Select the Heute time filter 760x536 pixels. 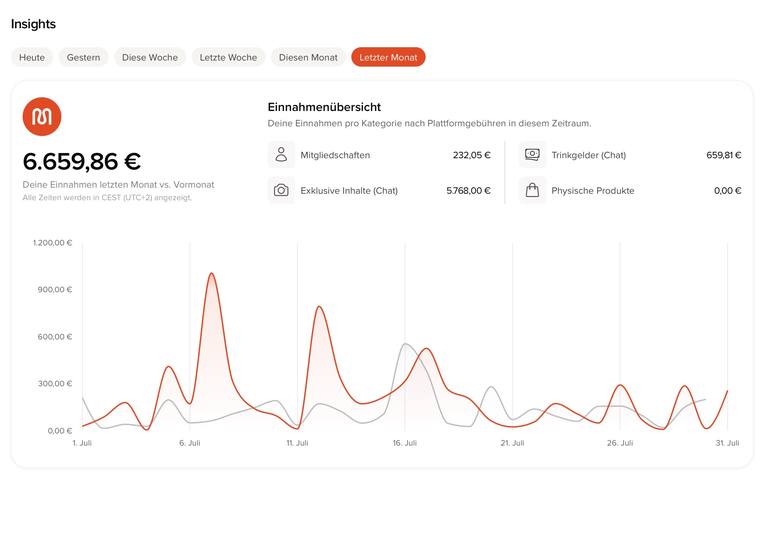click(x=32, y=57)
